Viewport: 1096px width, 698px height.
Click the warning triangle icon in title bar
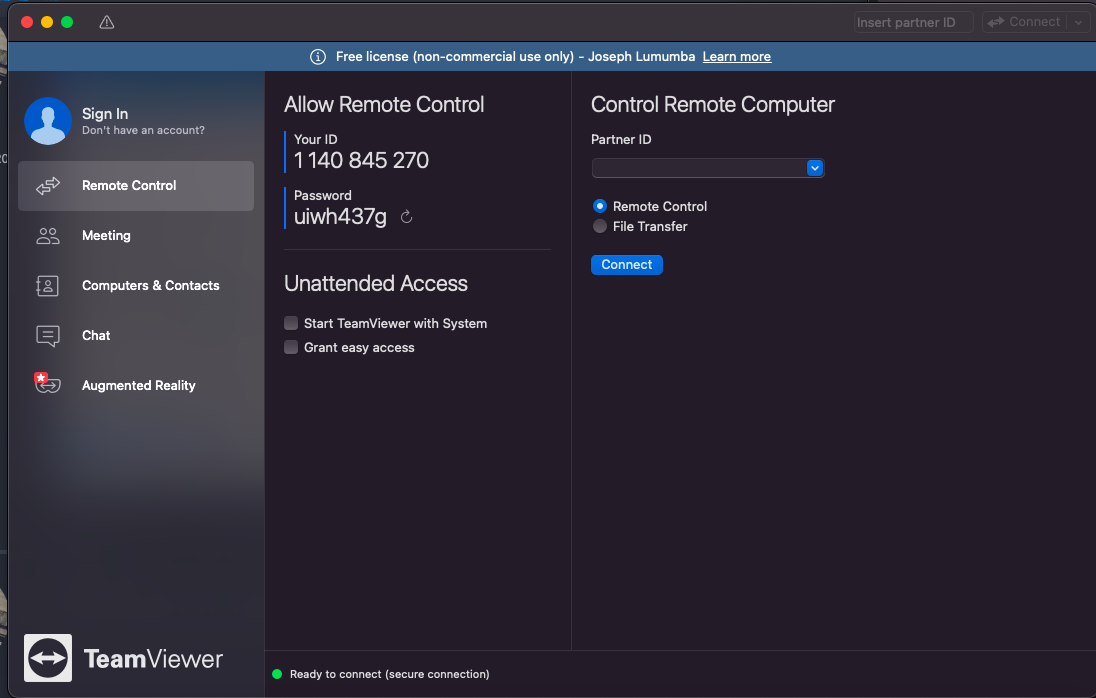[x=107, y=22]
